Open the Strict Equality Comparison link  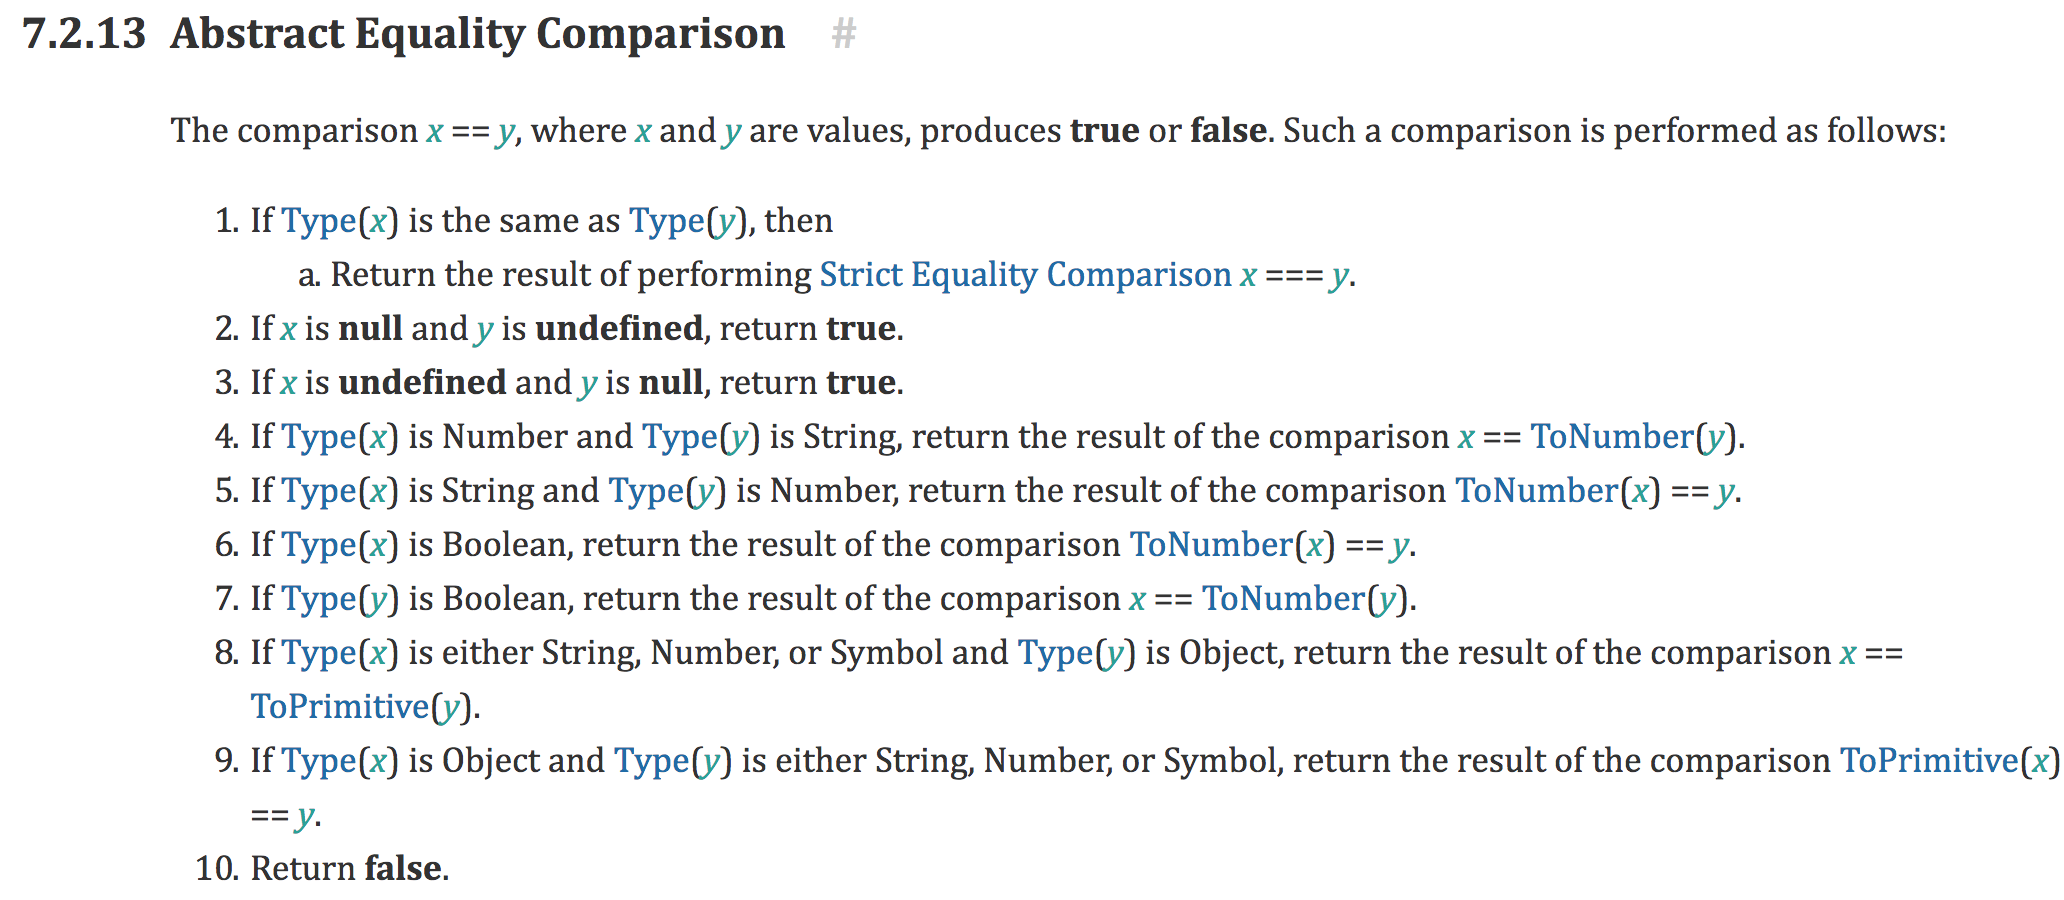pyautogui.click(x=1025, y=275)
